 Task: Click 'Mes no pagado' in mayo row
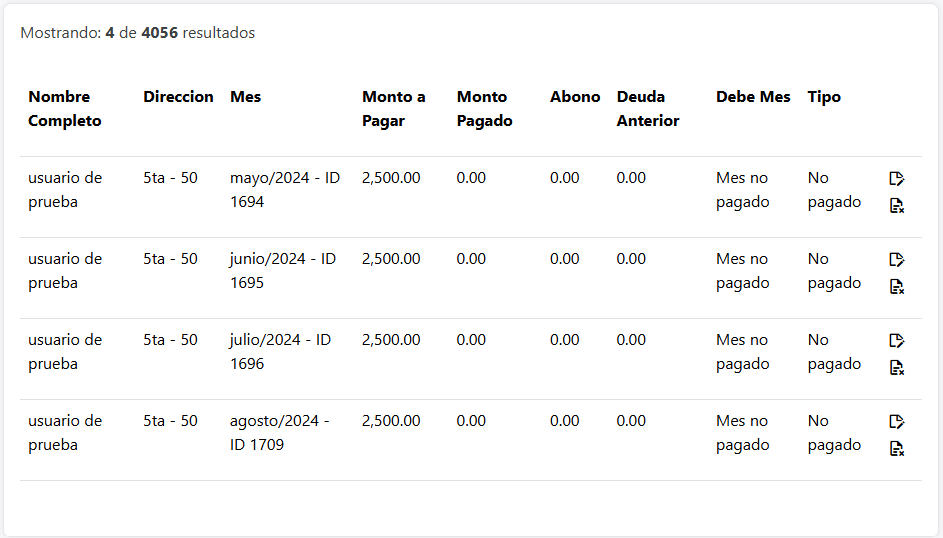pyautogui.click(x=743, y=190)
